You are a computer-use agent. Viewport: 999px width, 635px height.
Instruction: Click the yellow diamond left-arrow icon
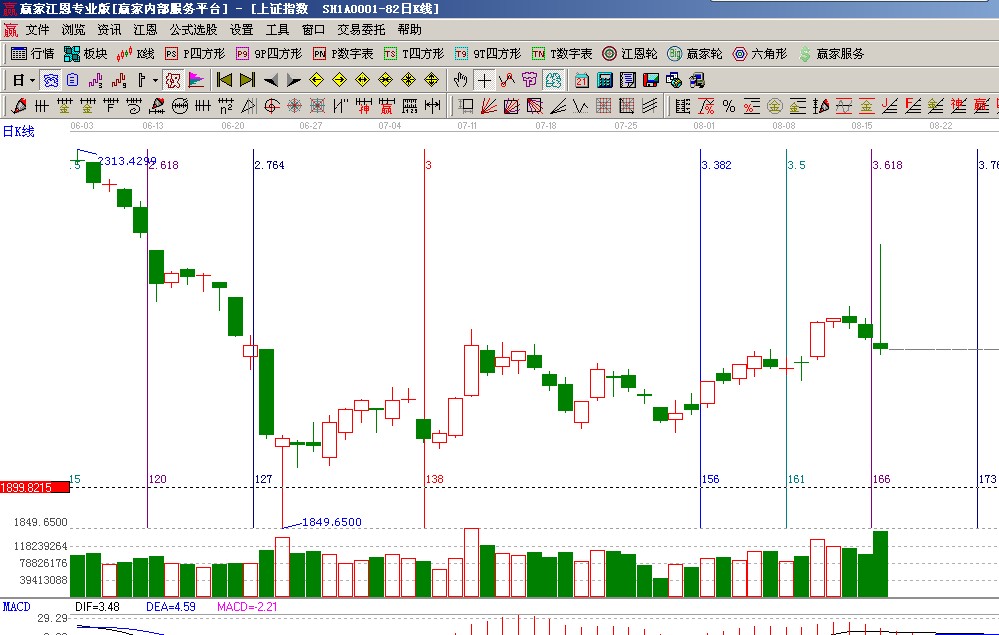coord(317,80)
